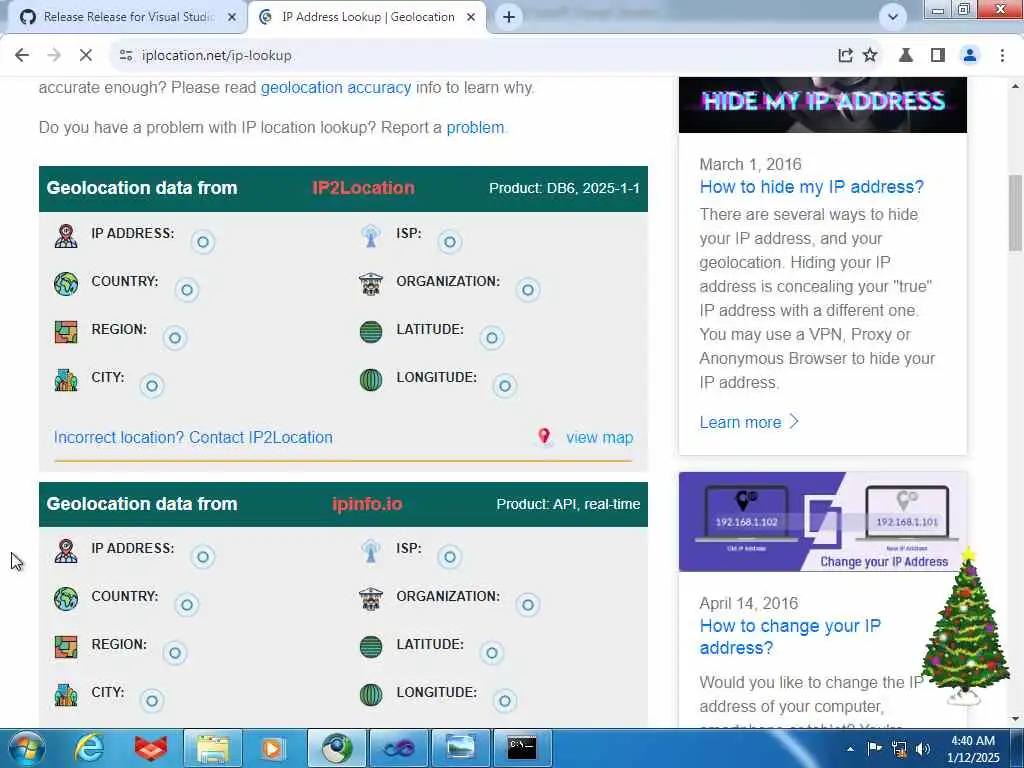Screen dimensions: 1024x768
Task: Click the COUNTRY globe icon in ipinfo.io panel
Action: point(66,599)
